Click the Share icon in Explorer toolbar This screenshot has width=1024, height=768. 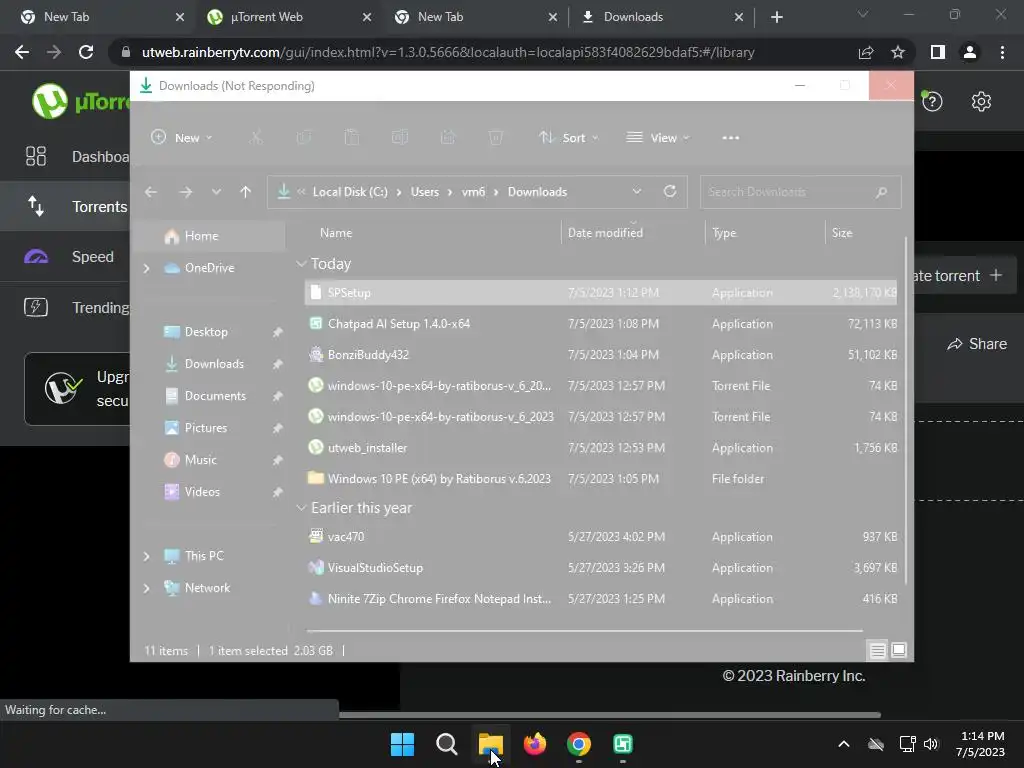click(448, 138)
